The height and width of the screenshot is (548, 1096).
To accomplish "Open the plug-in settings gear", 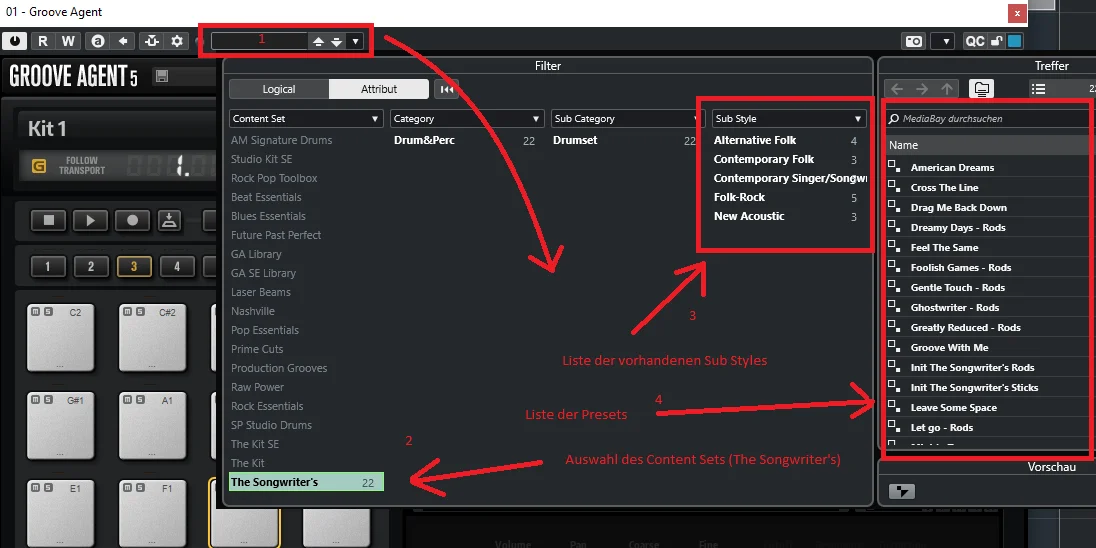I will pyautogui.click(x=177, y=41).
